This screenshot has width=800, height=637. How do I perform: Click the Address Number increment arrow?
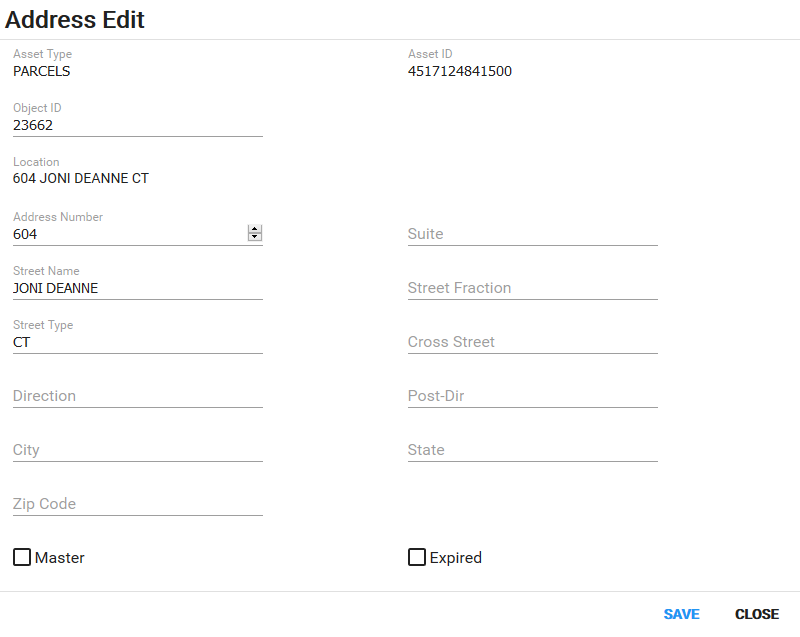(x=255, y=229)
